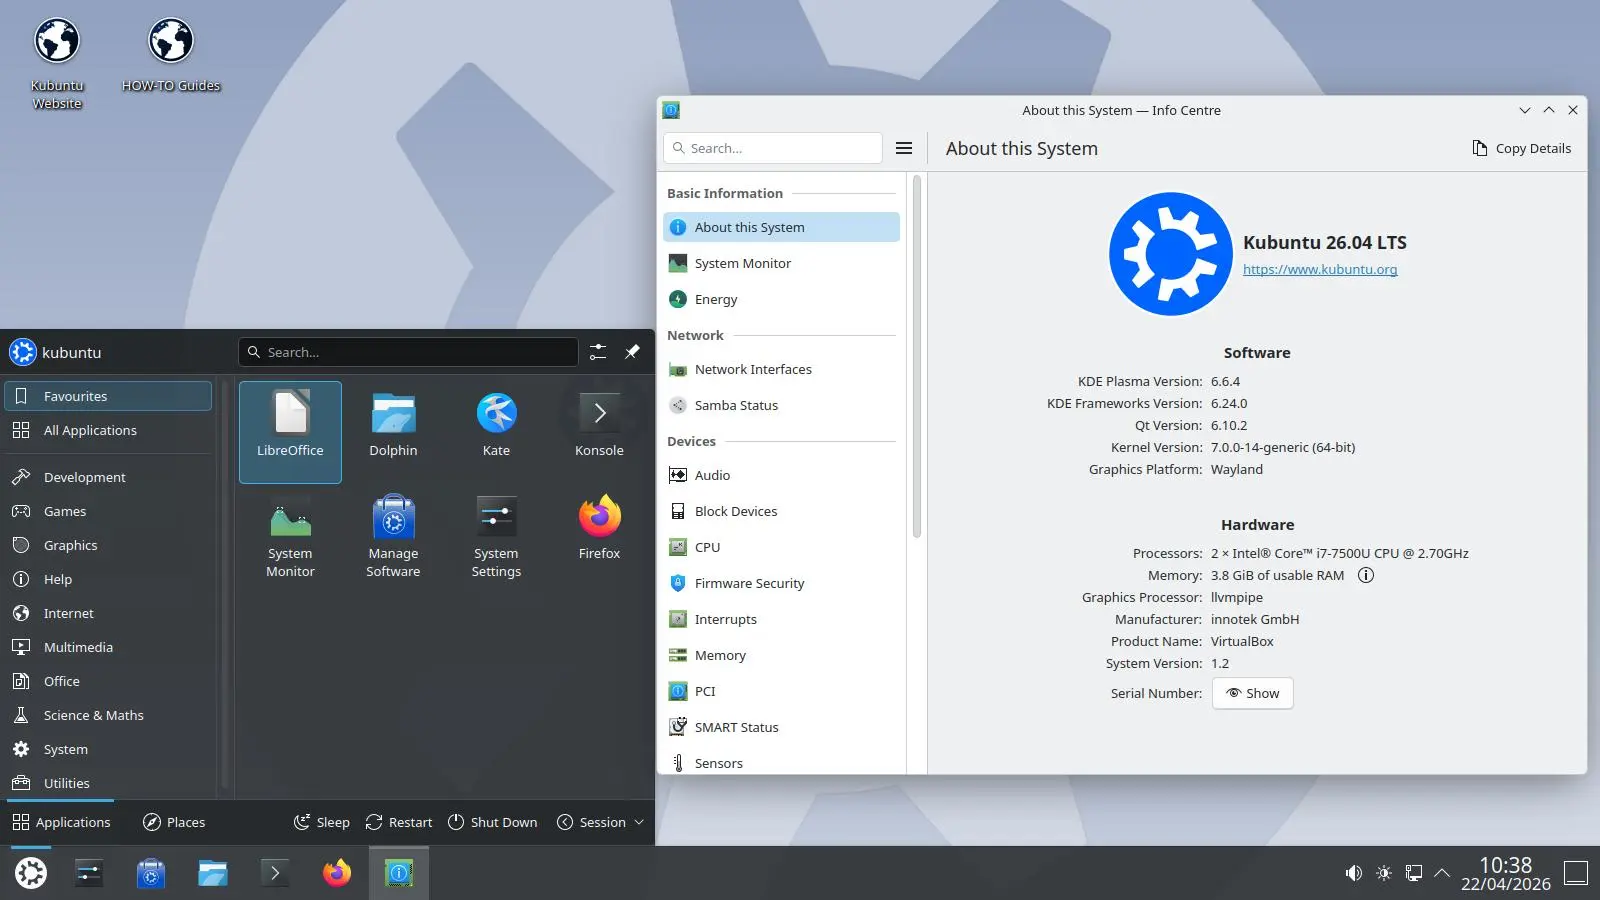1600x900 pixels.
Task: Click the Kubuntu application launcher taskbar button
Action: point(31,873)
